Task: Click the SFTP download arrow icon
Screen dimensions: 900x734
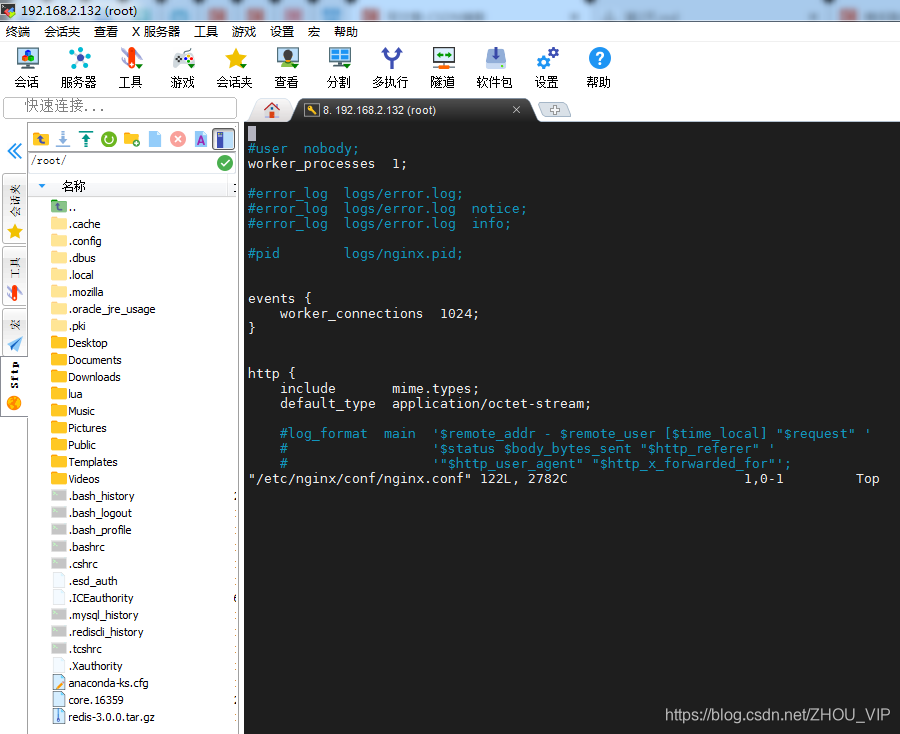Action: pyautogui.click(x=63, y=139)
